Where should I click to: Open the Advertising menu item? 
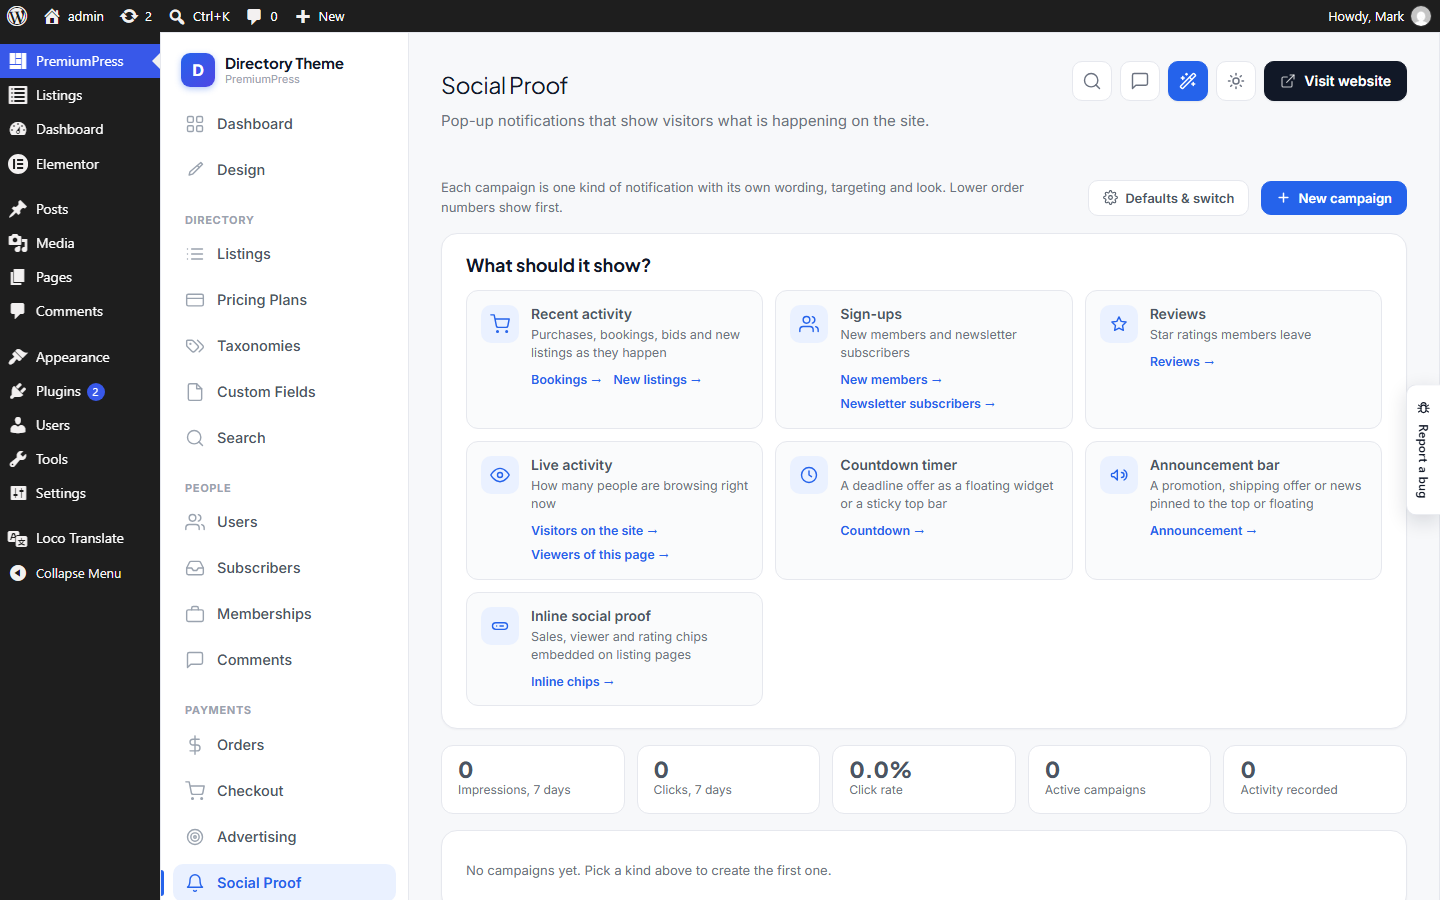(x=284, y=837)
